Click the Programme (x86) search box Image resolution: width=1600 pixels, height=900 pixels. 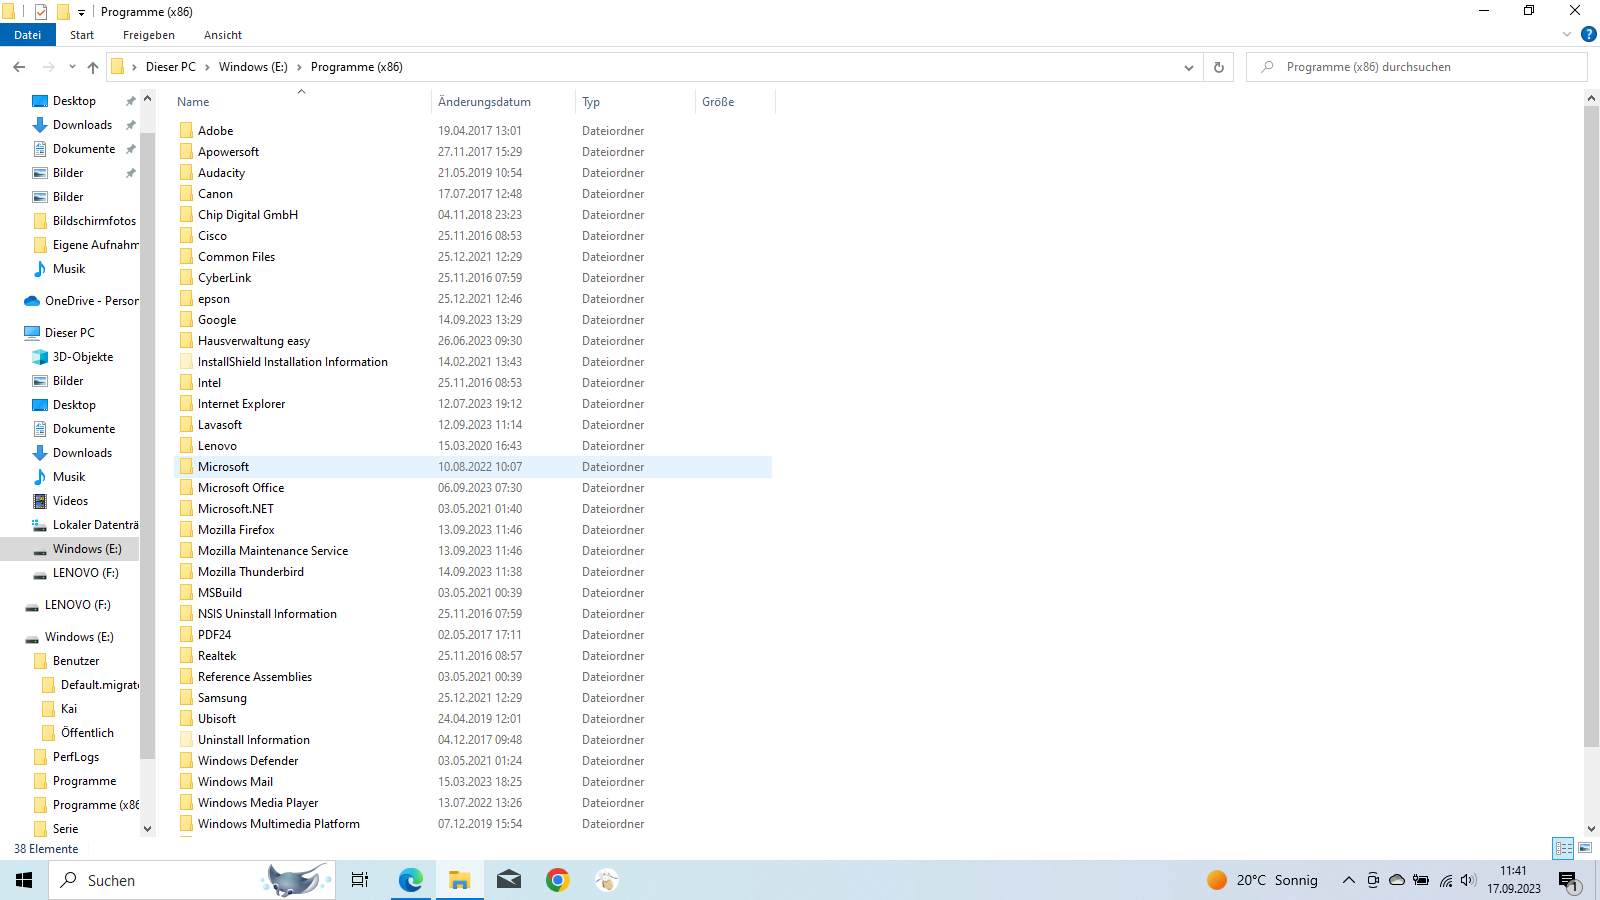1420,67
